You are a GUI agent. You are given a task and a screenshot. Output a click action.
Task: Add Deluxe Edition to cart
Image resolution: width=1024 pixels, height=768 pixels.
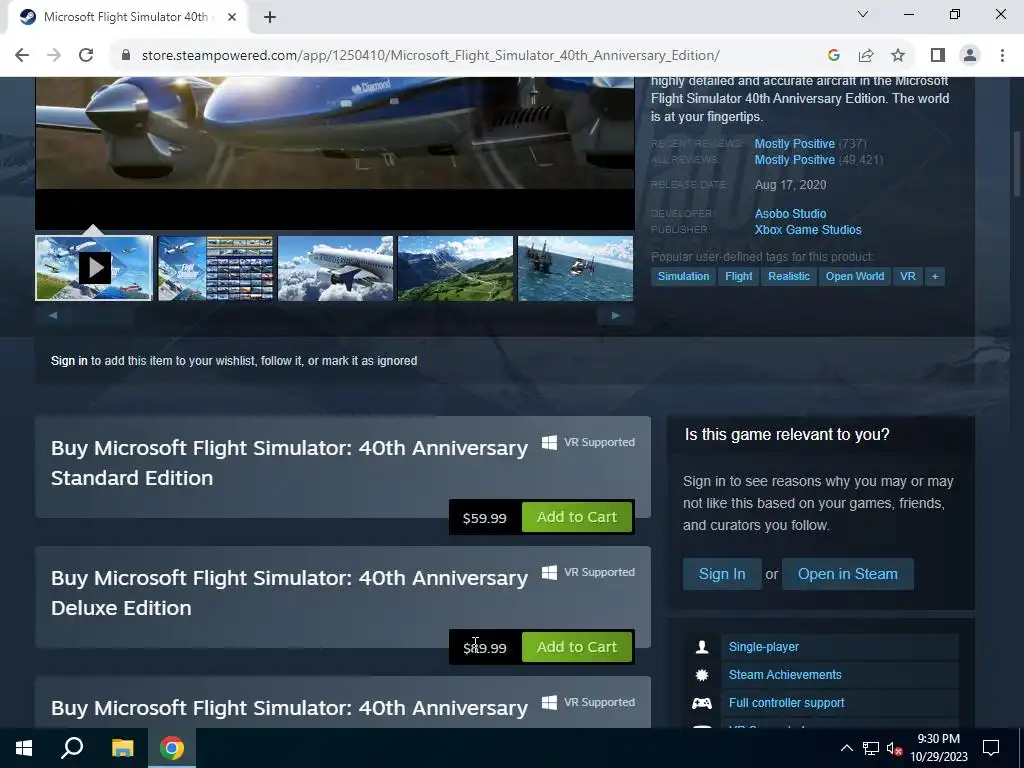(577, 647)
